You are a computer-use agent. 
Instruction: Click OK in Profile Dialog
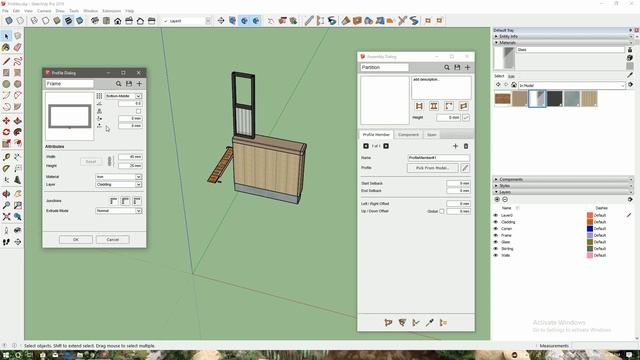pyautogui.click(x=76, y=240)
